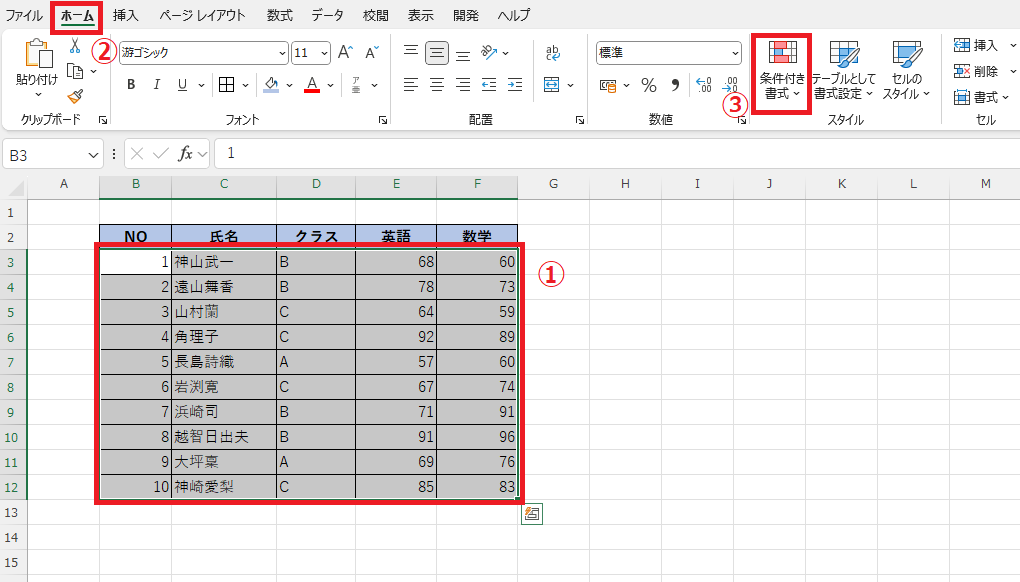
Task: Decrease decimal places
Action: click(x=730, y=85)
